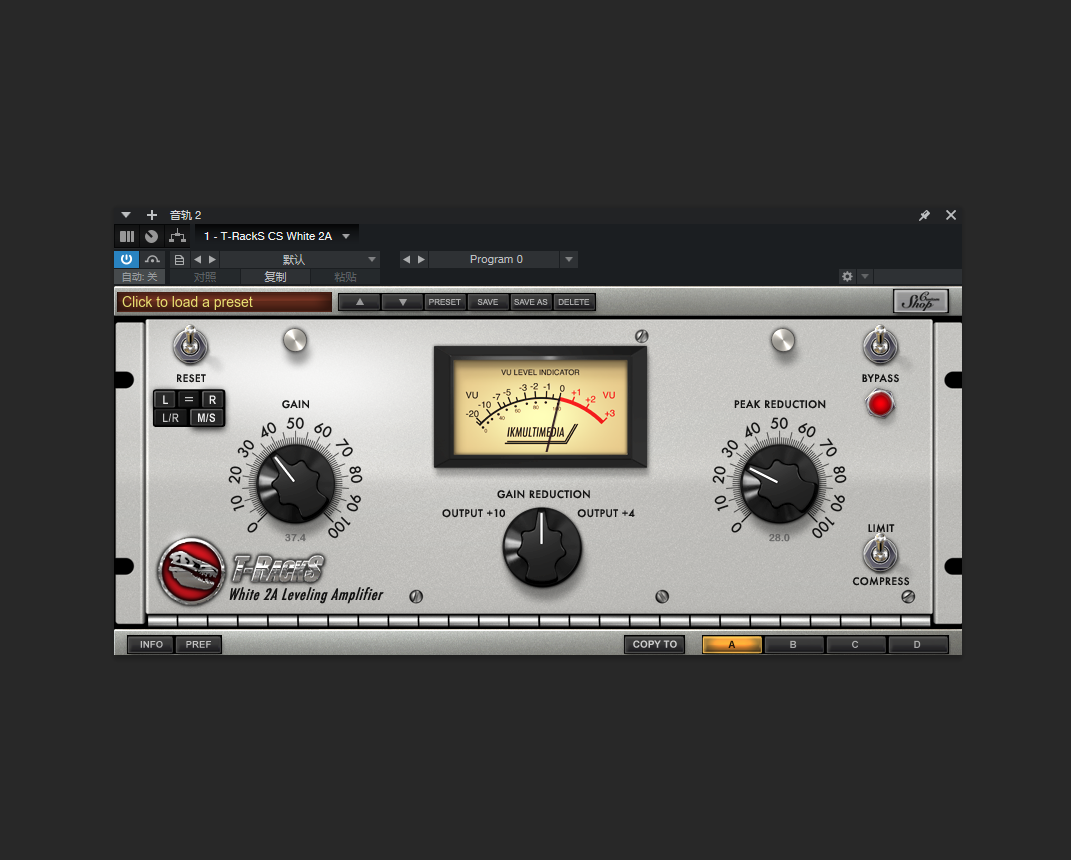
Task: Select setting slot B
Action: point(793,644)
